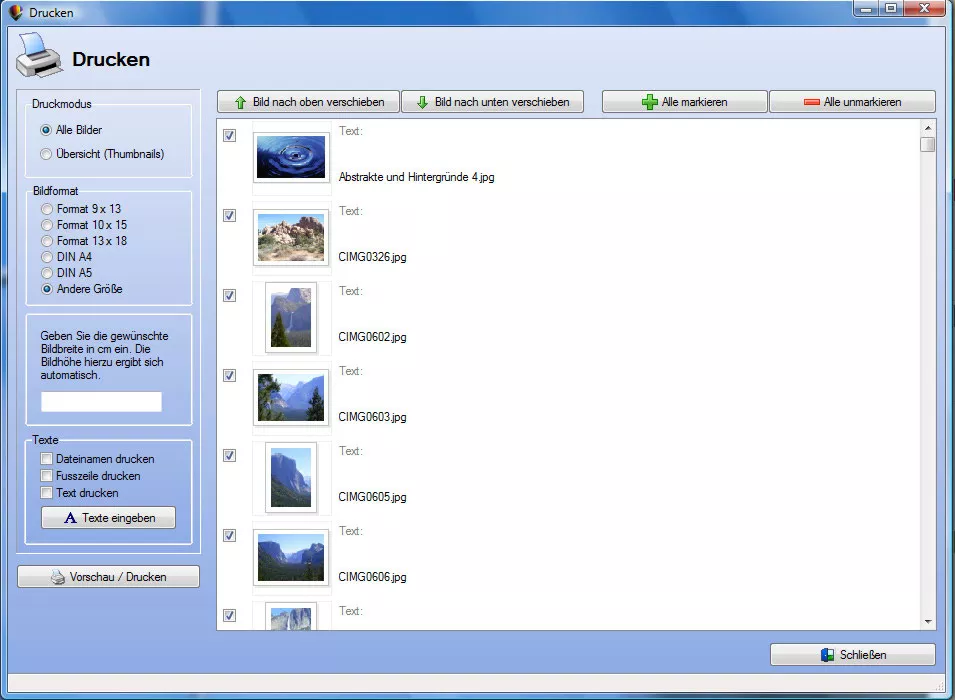This screenshot has height=700, width=955.
Task: Select Übersicht (Thumbnails) print mode
Action: 46,154
